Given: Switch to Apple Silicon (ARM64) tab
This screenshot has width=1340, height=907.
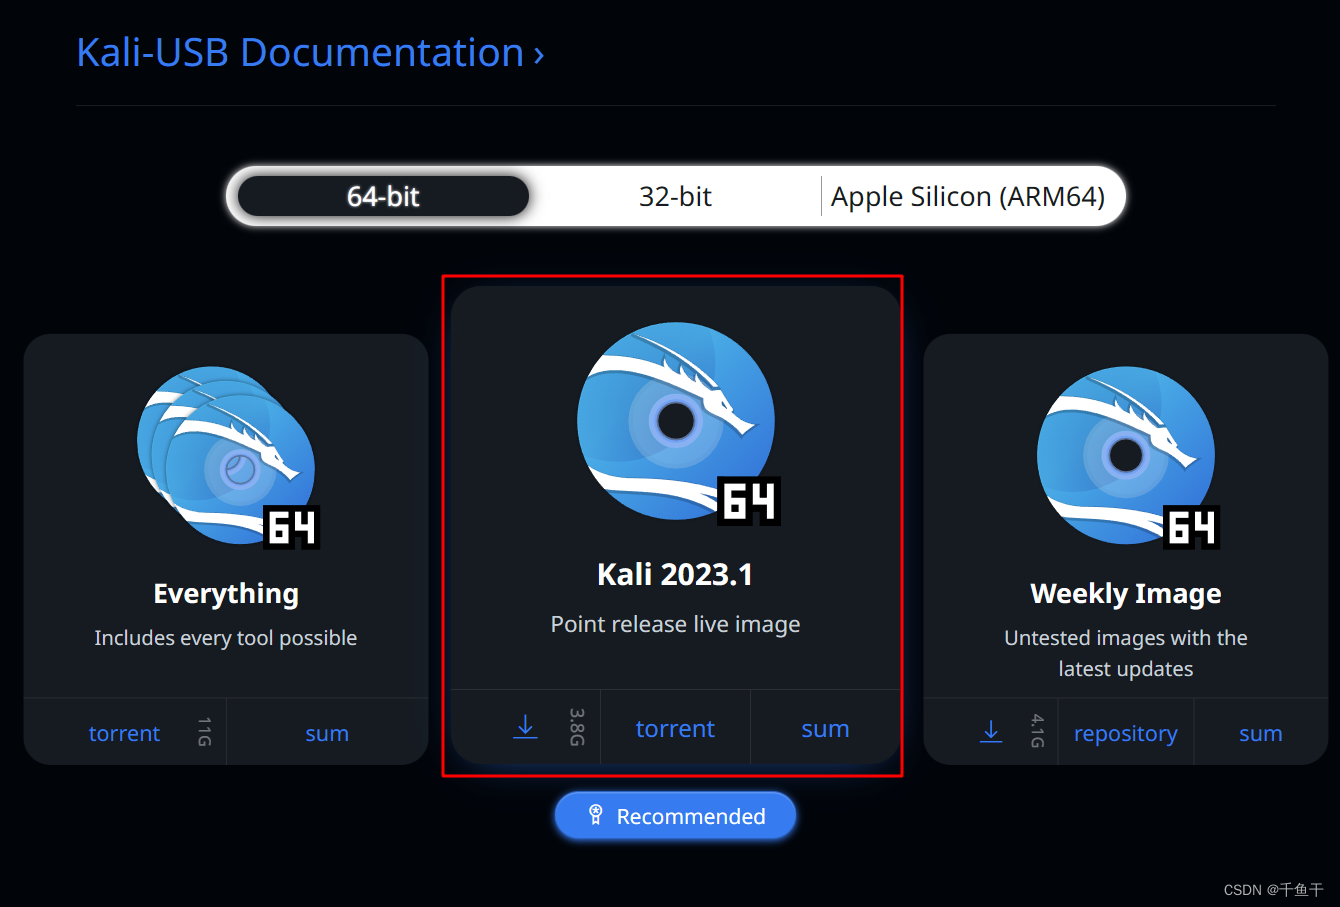Looking at the screenshot, I should pos(968,196).
